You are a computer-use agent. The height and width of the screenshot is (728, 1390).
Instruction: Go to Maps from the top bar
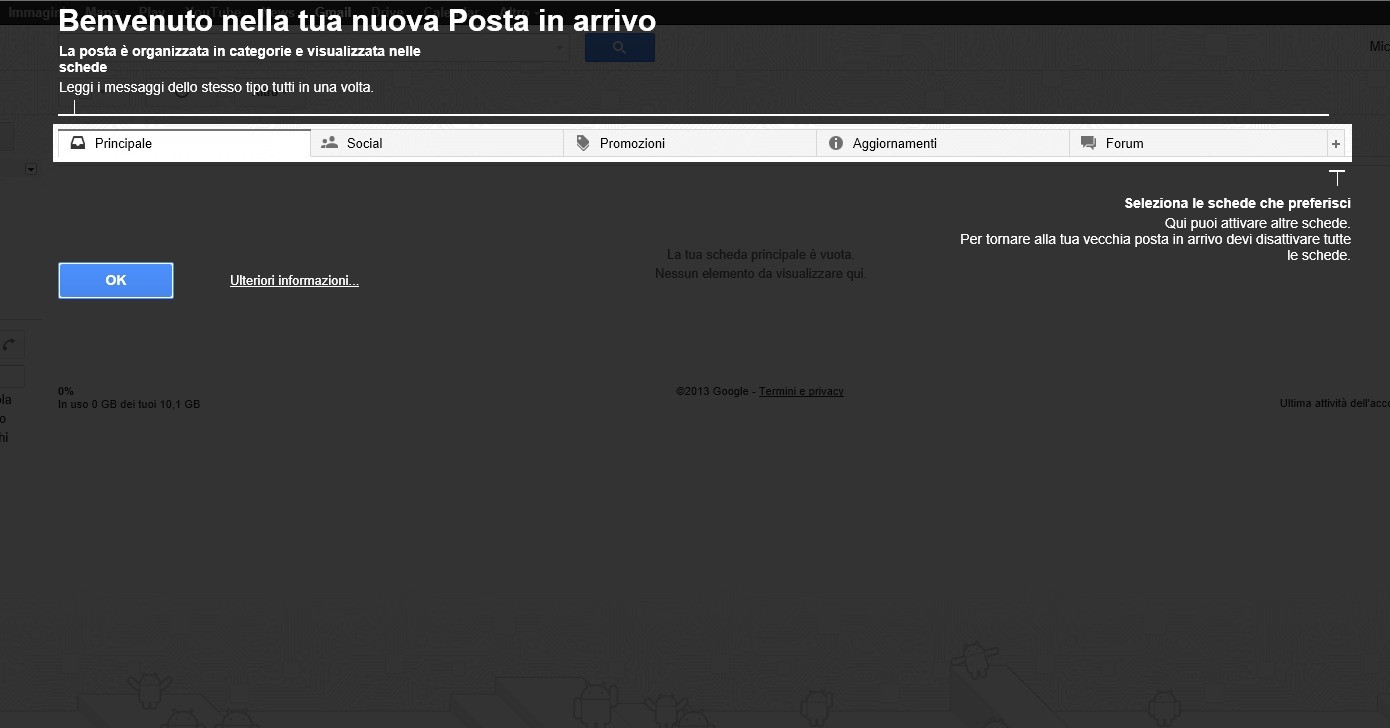click(x=101, y=12)
